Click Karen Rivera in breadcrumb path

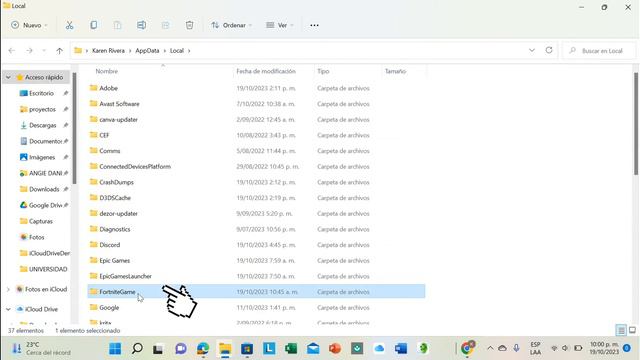pos(108,51)
